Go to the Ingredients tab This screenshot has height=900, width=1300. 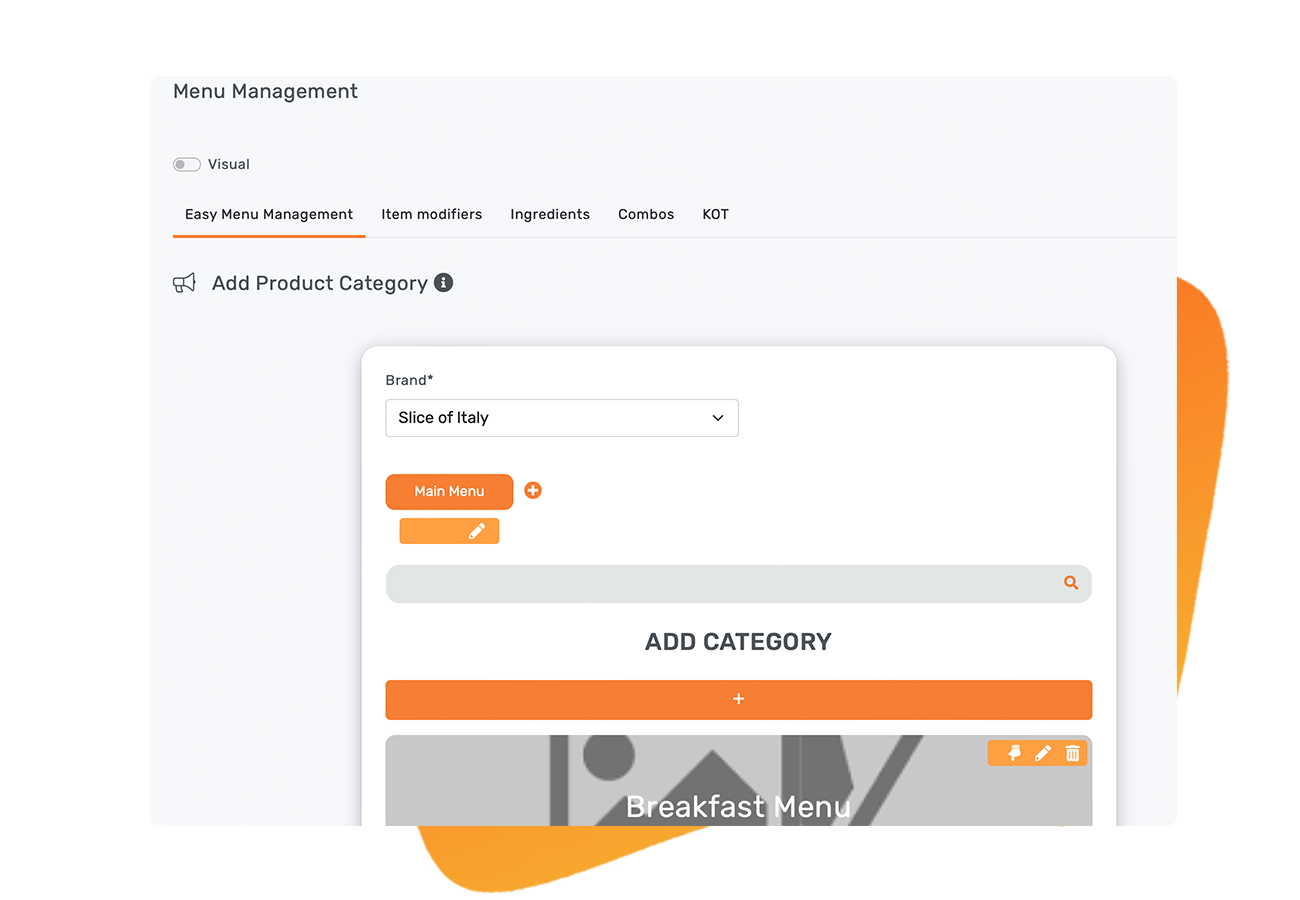point(550,214)
